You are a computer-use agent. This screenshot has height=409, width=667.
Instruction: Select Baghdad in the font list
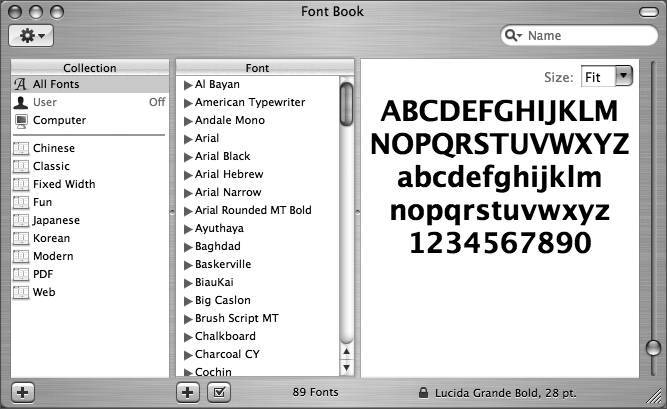(x=217, y=246)
